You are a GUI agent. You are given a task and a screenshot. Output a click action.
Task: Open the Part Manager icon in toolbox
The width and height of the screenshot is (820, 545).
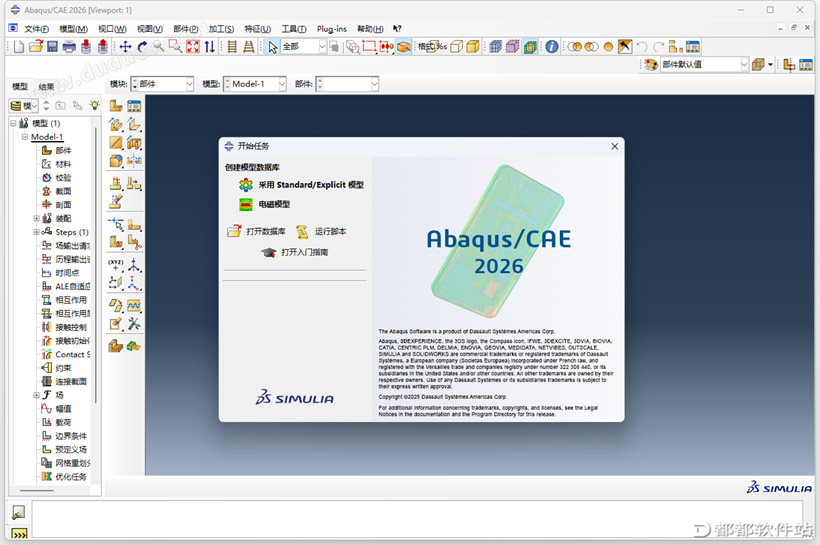pos(134,106)
